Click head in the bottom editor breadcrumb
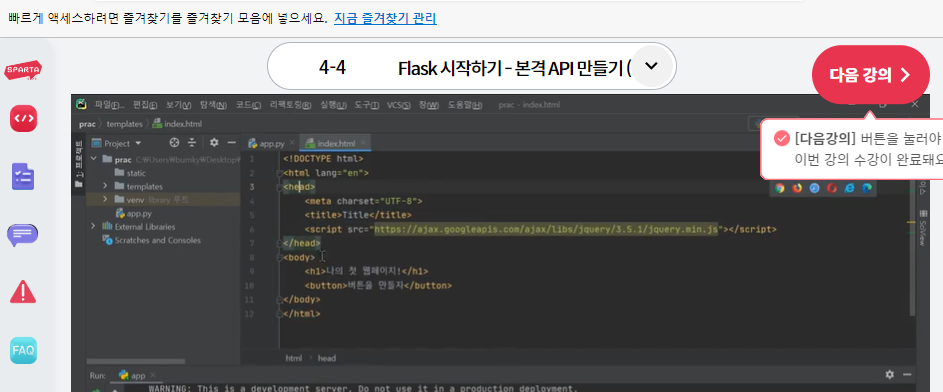 click(327, 358)
